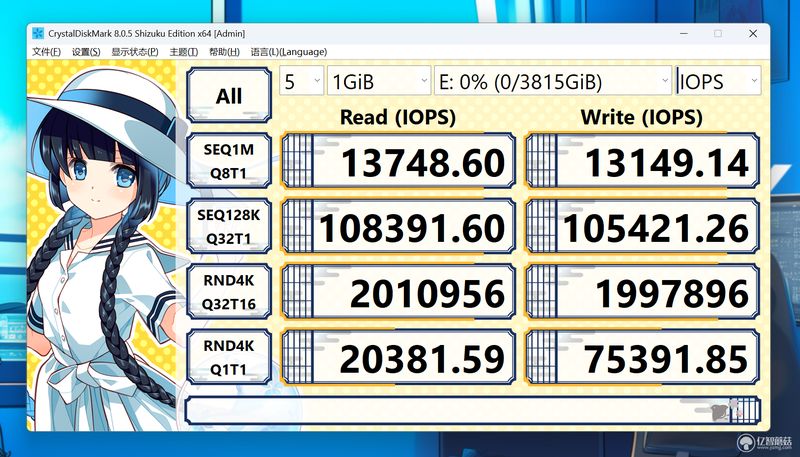
Task: Open the 显示状态(P) menu
Action: click(135, 52)
